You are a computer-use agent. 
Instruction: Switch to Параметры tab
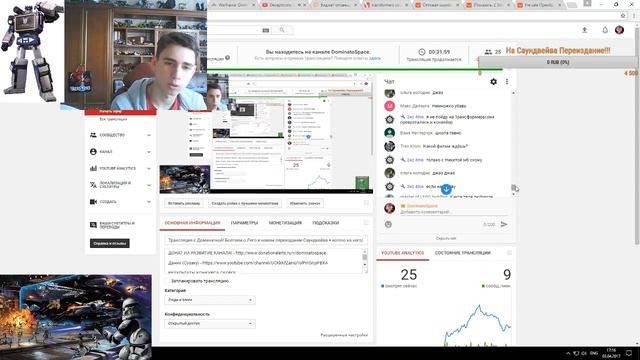(244, 223)
